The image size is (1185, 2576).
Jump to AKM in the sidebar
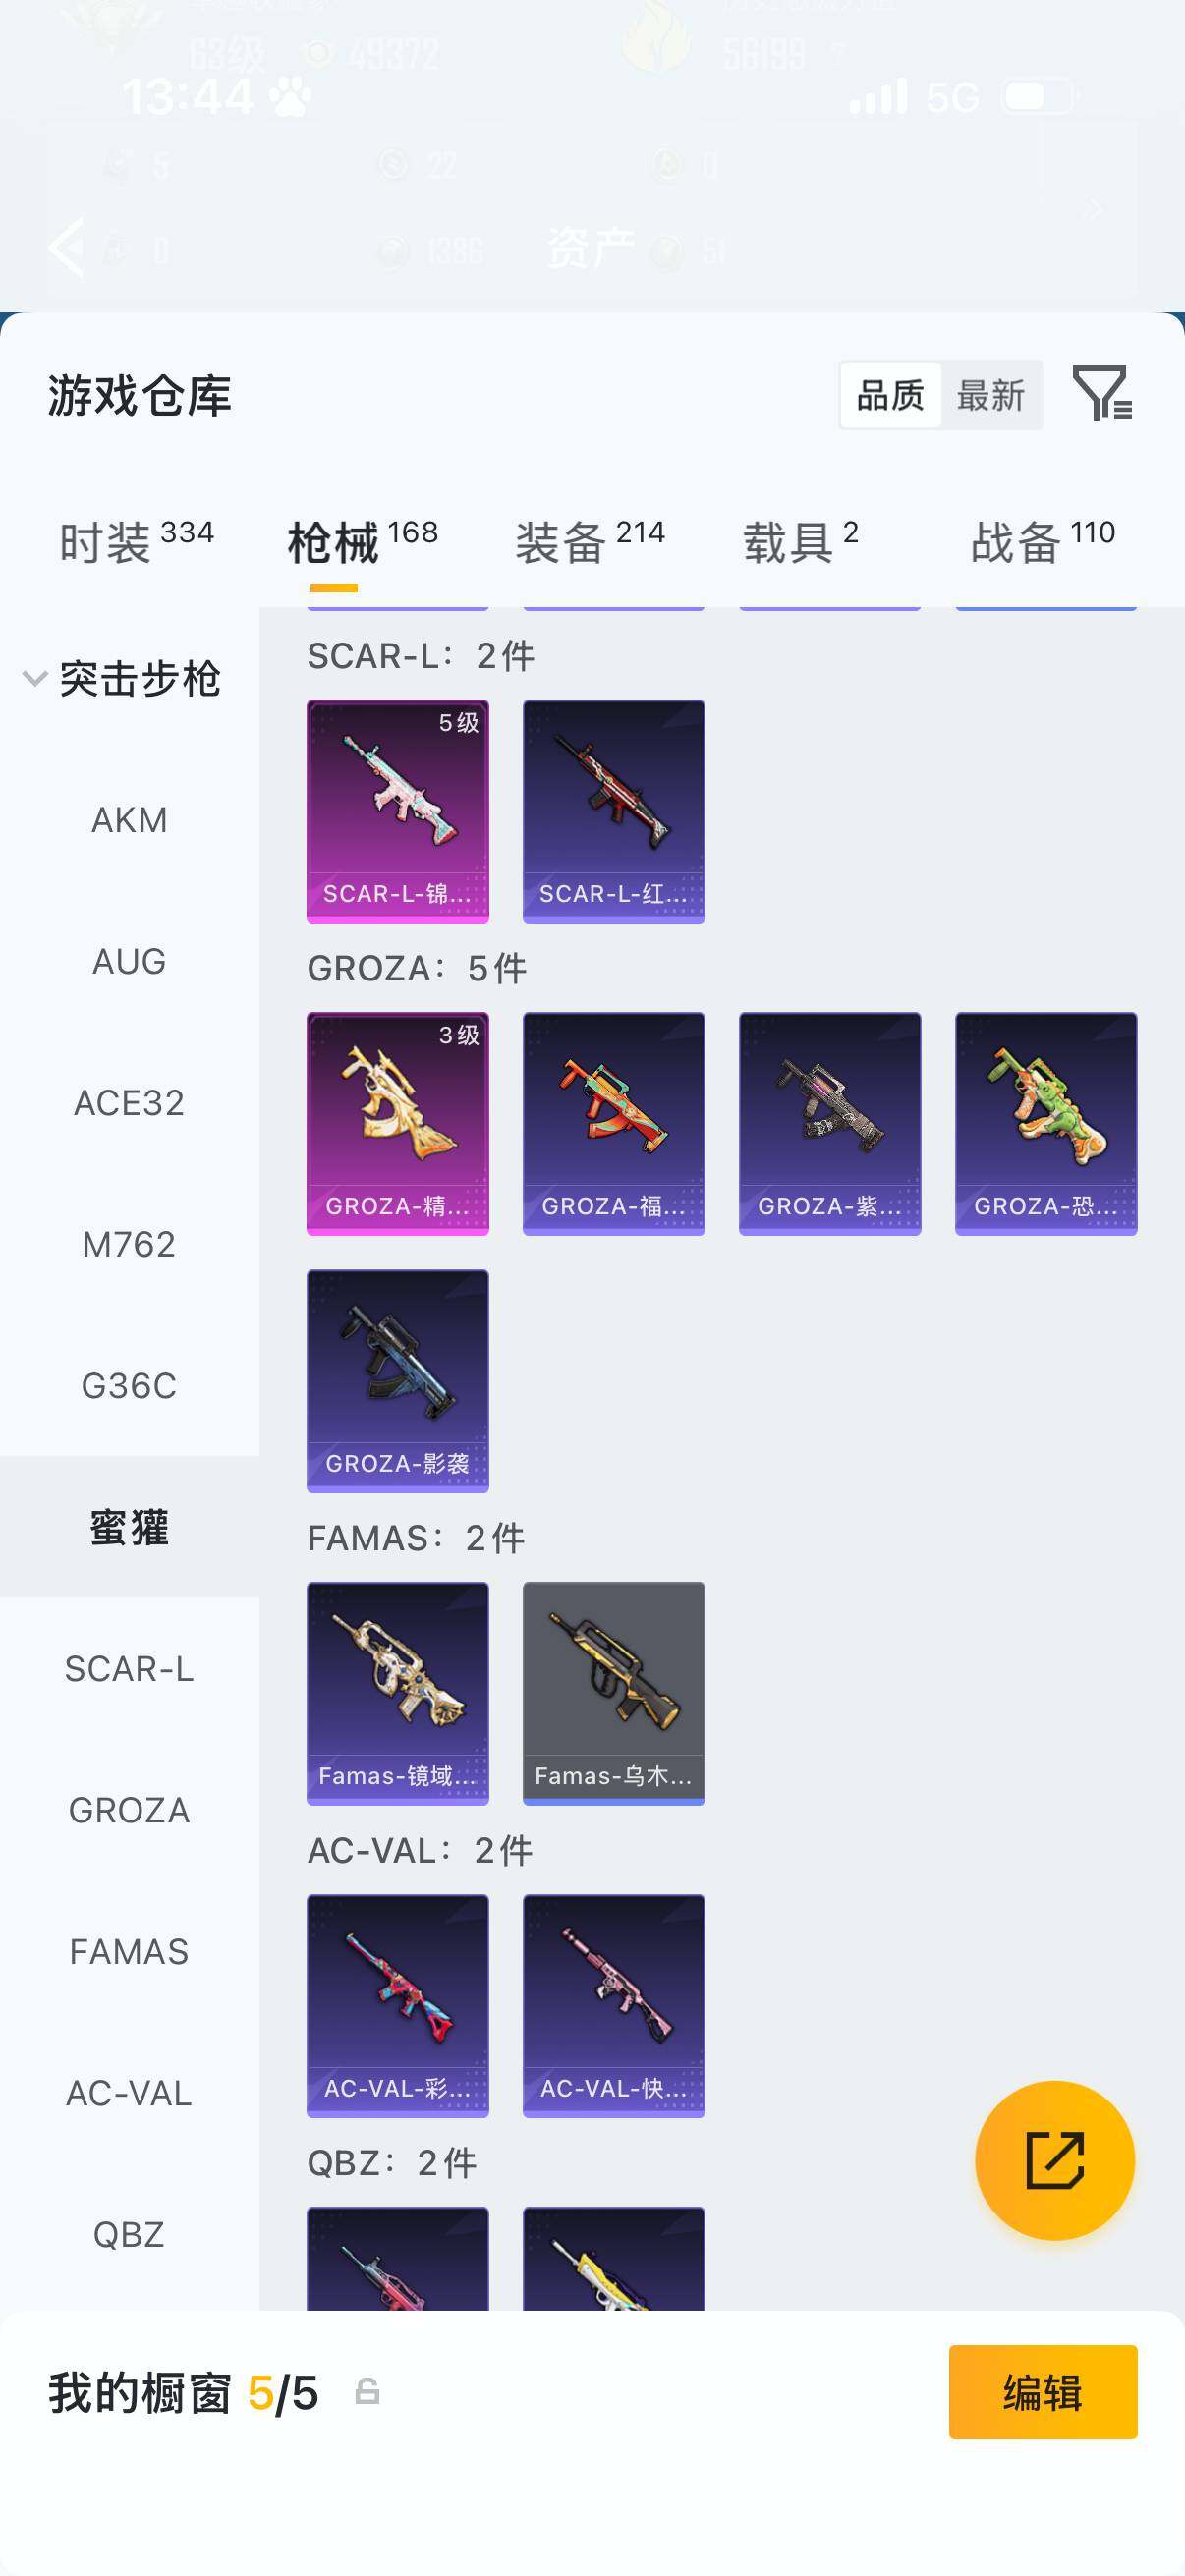(129, 820)
